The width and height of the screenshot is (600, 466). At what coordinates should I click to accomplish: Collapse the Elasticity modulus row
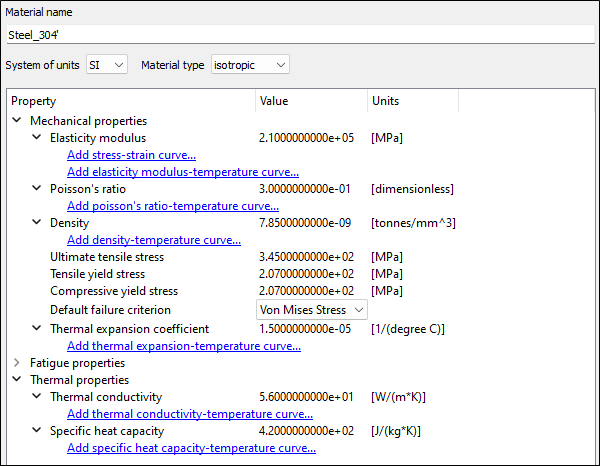(37, 138)
